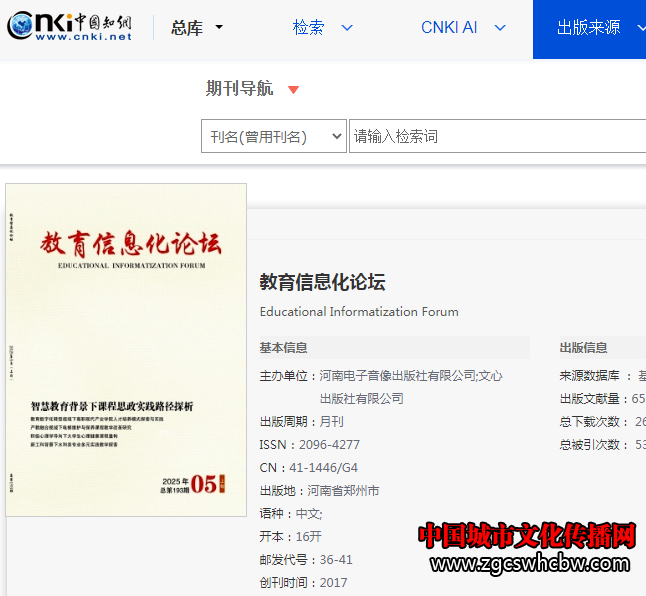Open the 总库 dropdown arrow
This screenshot has width=646, height=596.
pyautogui.click(x=219, y=28)
